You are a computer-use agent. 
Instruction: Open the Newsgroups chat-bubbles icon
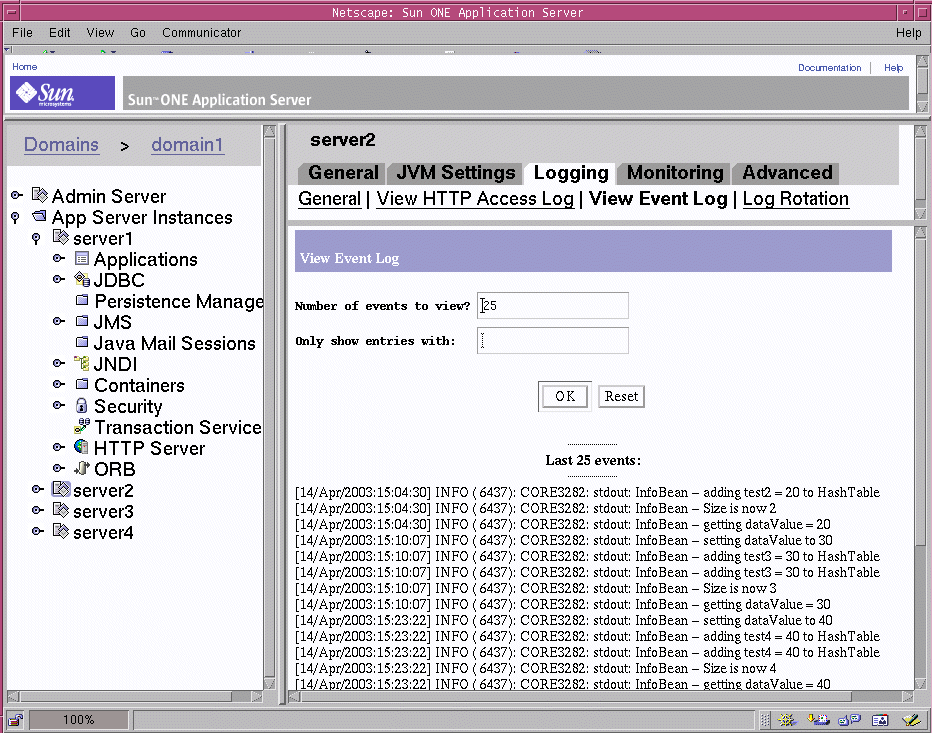click(x=849, y=720)
